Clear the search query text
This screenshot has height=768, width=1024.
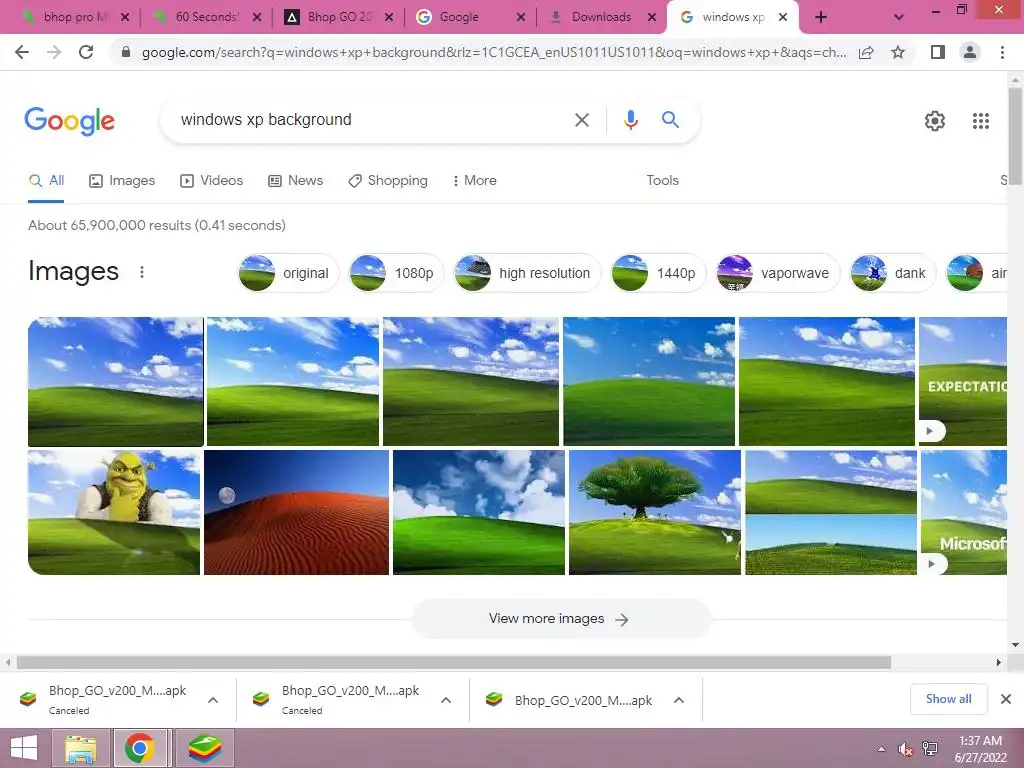tap(581, 120)
